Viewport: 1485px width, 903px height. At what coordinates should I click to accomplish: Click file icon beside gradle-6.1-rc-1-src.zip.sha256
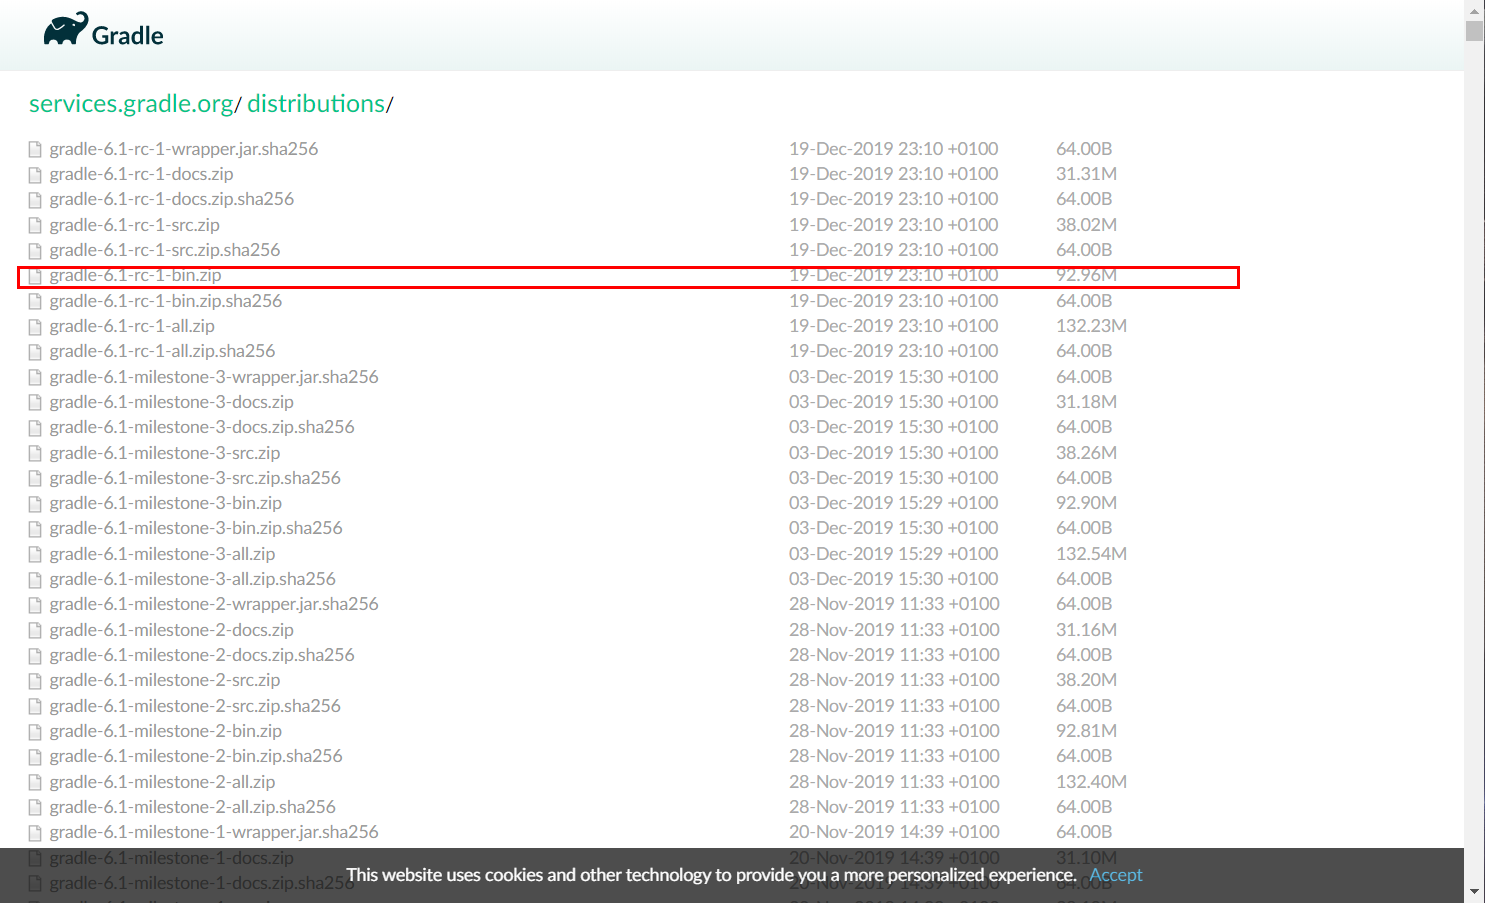tap(36, 251)
